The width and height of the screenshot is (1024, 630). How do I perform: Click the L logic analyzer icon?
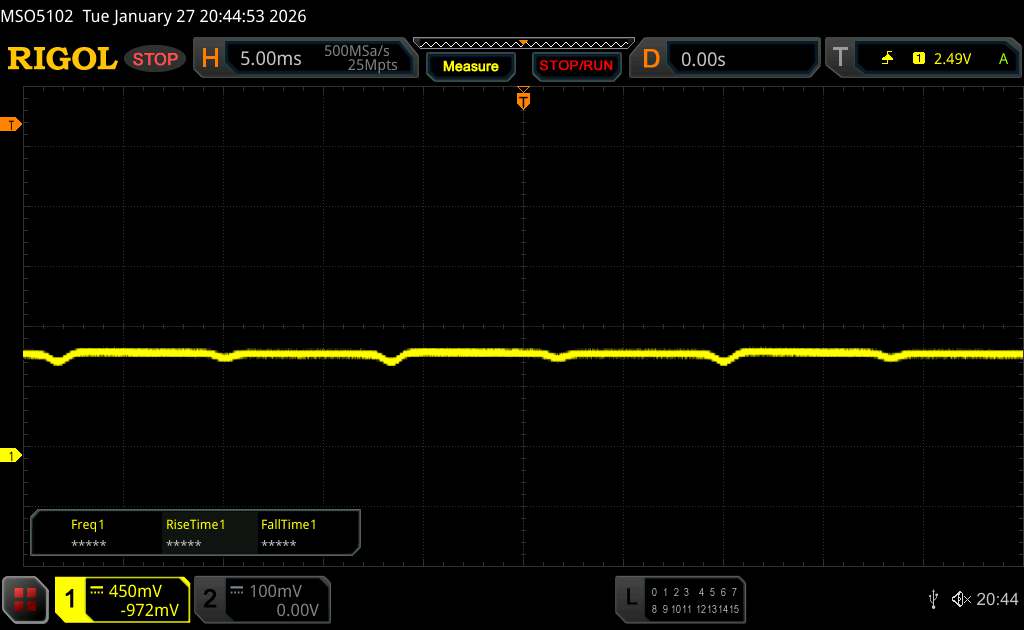(631, 598)
